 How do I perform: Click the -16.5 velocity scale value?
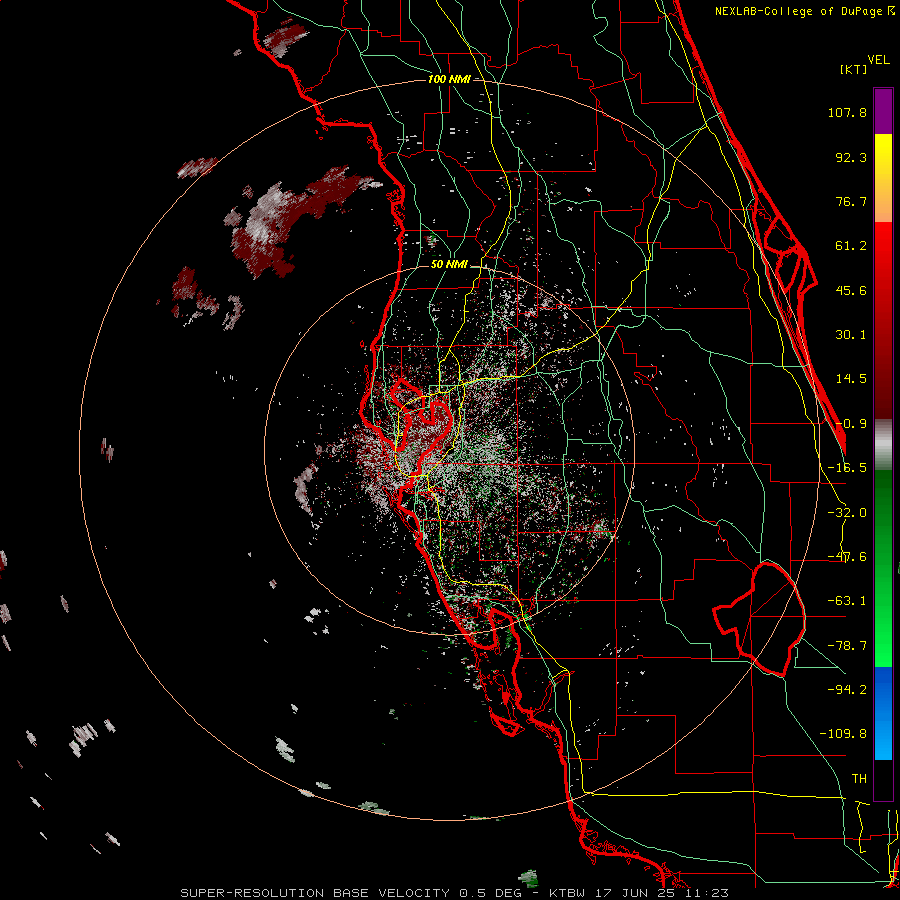(x=847, y=468)
